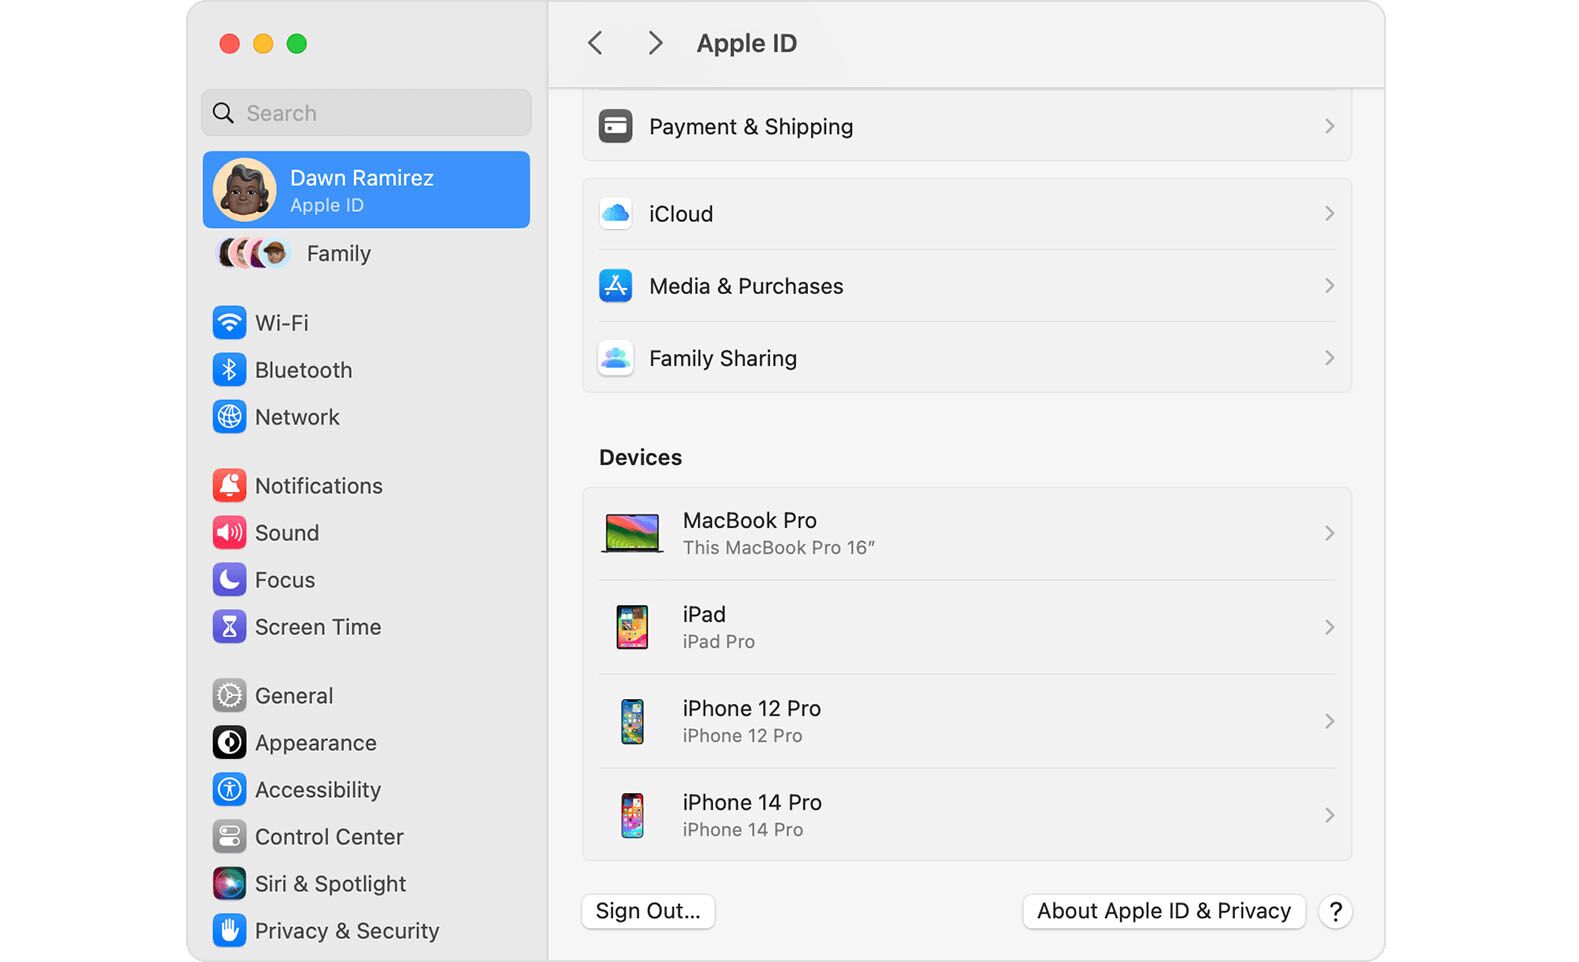Screen dimensions: 1579x962
Task: Open iPhone 12 Pro details chevron
Action: pos(1329,721)
